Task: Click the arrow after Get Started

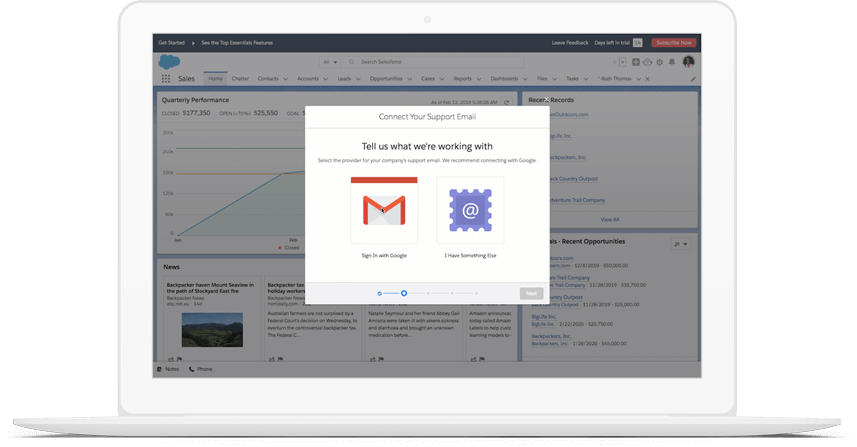Action: (193, 43)
